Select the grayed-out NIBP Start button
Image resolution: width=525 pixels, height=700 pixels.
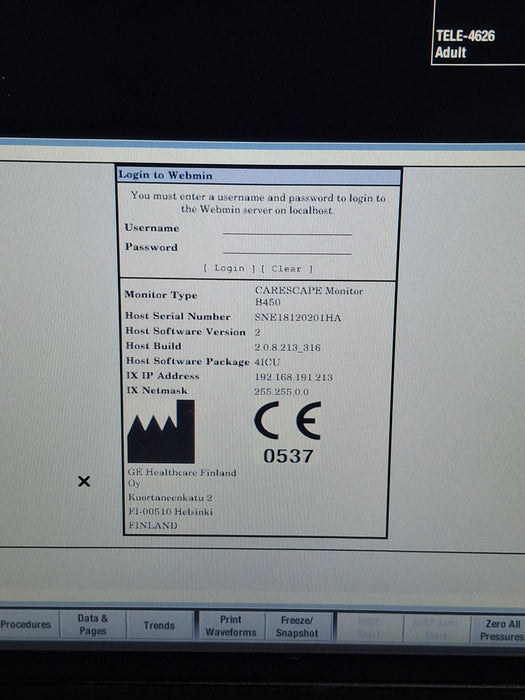[x=369, y=628]
